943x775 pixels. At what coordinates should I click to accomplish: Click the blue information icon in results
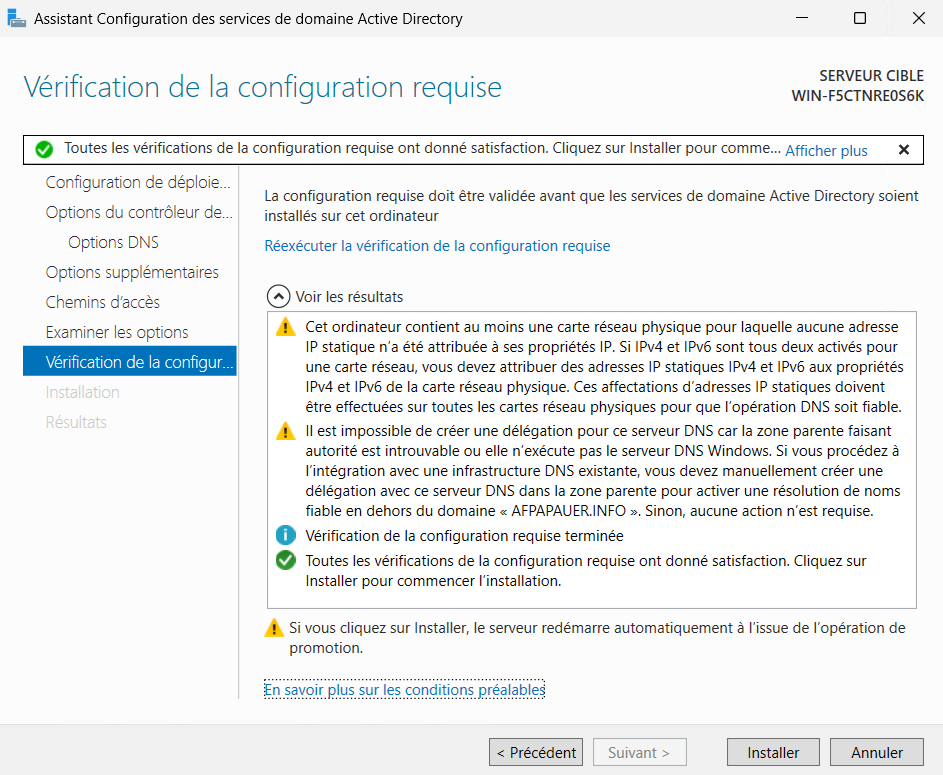(286, 536)
